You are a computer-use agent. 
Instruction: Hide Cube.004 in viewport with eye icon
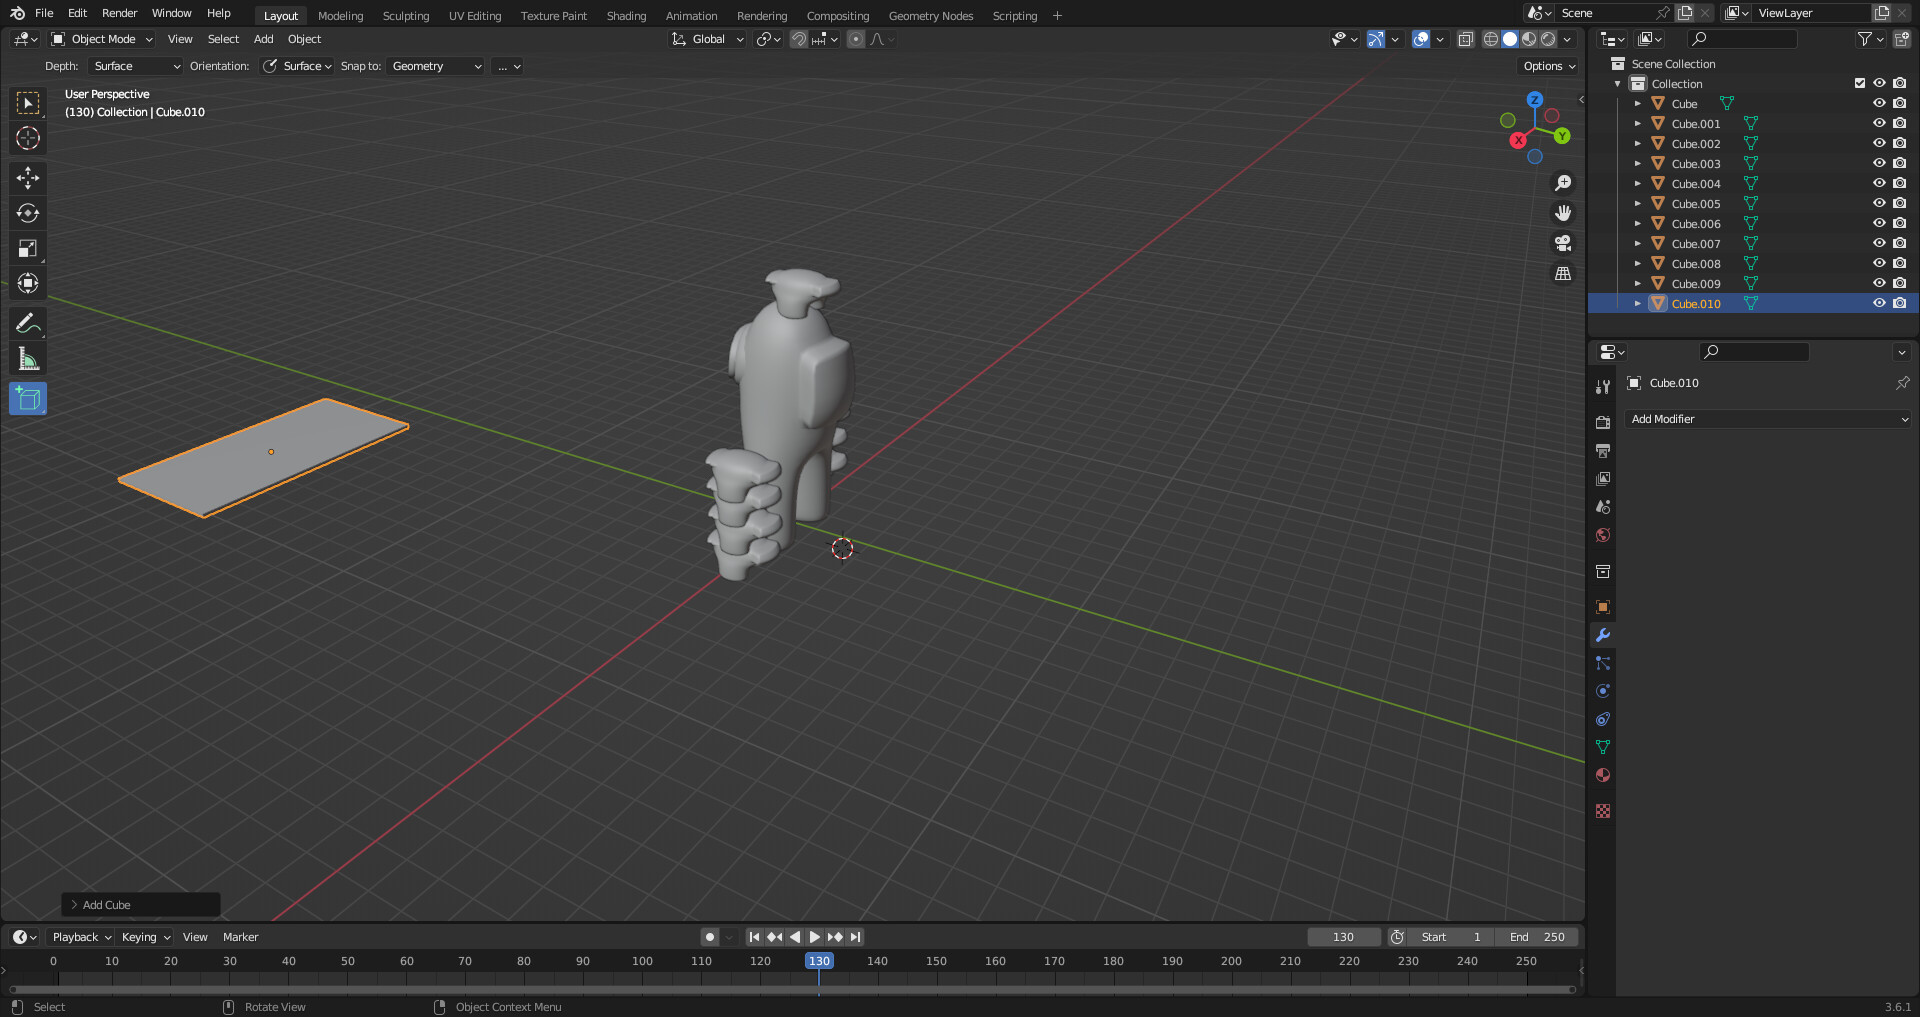1879,183
